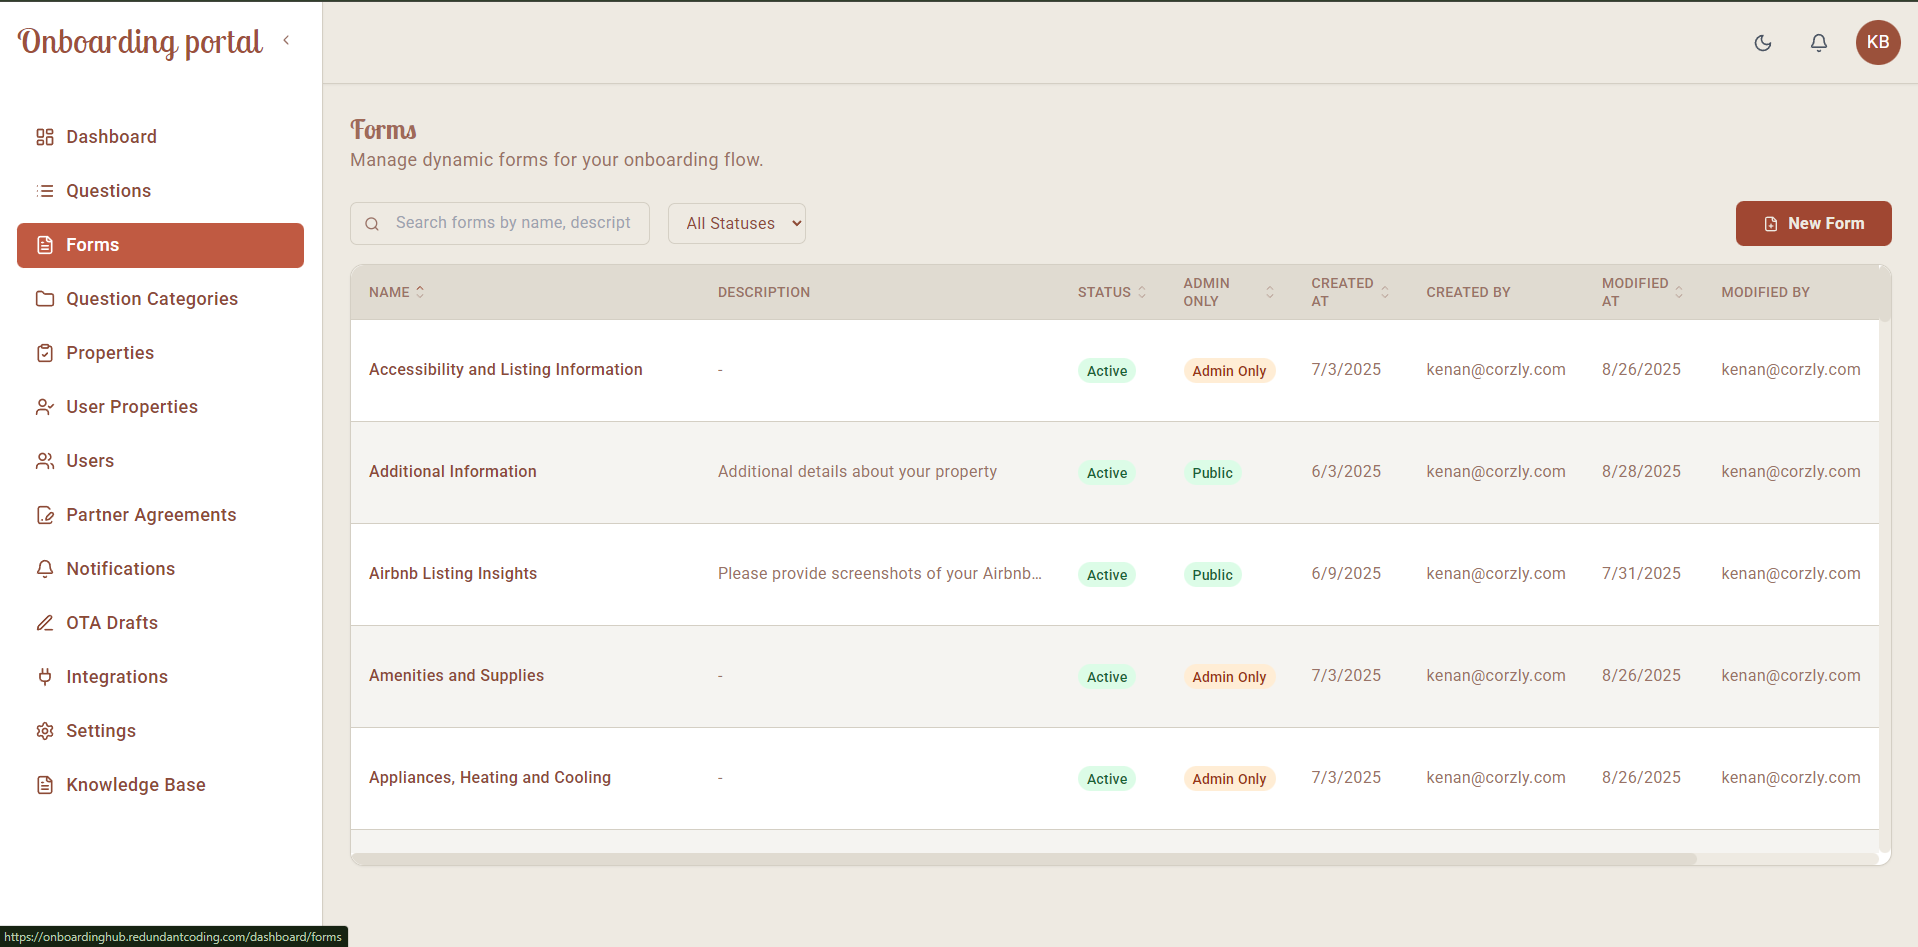This screenshot has width=1918, height=947.
Task: Click Airbnb screenshots description text
Action: click(x=880, y=574)
